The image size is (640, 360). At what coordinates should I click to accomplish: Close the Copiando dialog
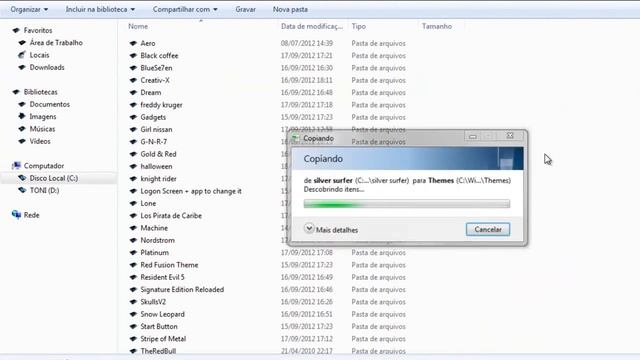coord(510,136)
